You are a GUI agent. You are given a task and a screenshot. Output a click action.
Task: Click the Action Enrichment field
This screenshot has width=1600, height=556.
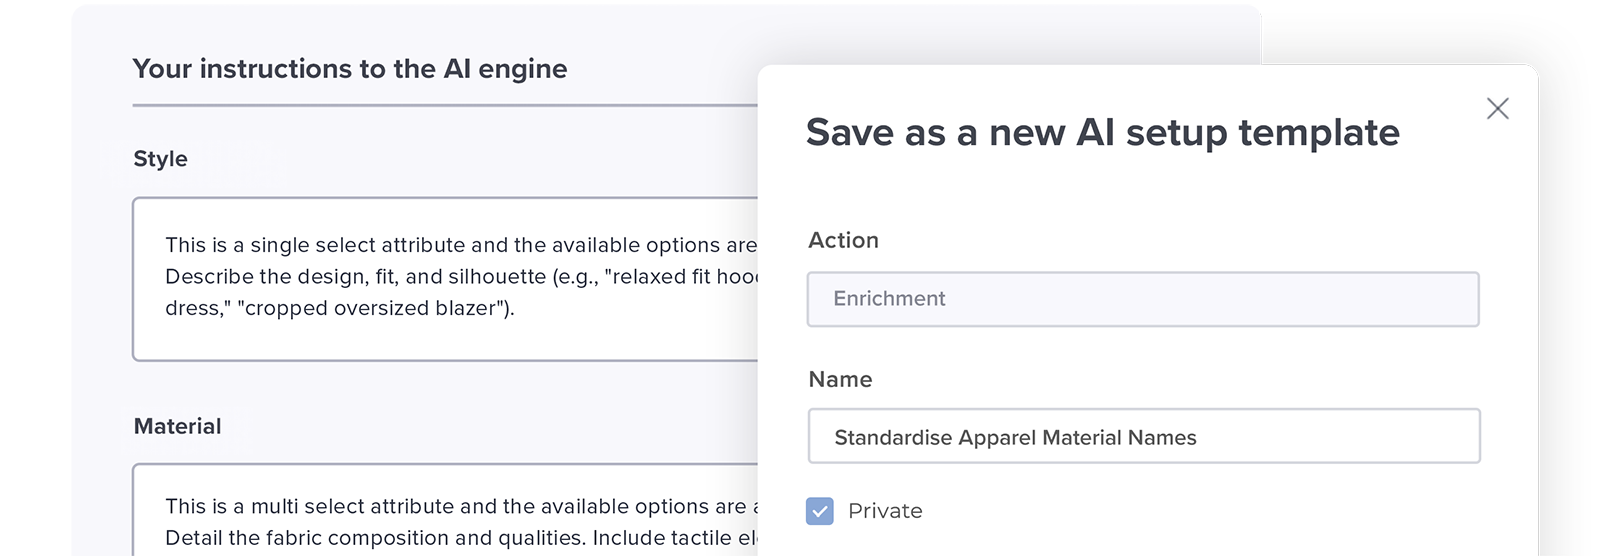point(1143,299)
